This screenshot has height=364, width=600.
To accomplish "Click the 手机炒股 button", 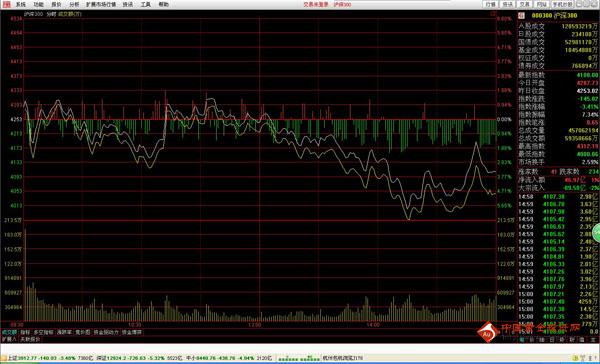I will (562, 4).
